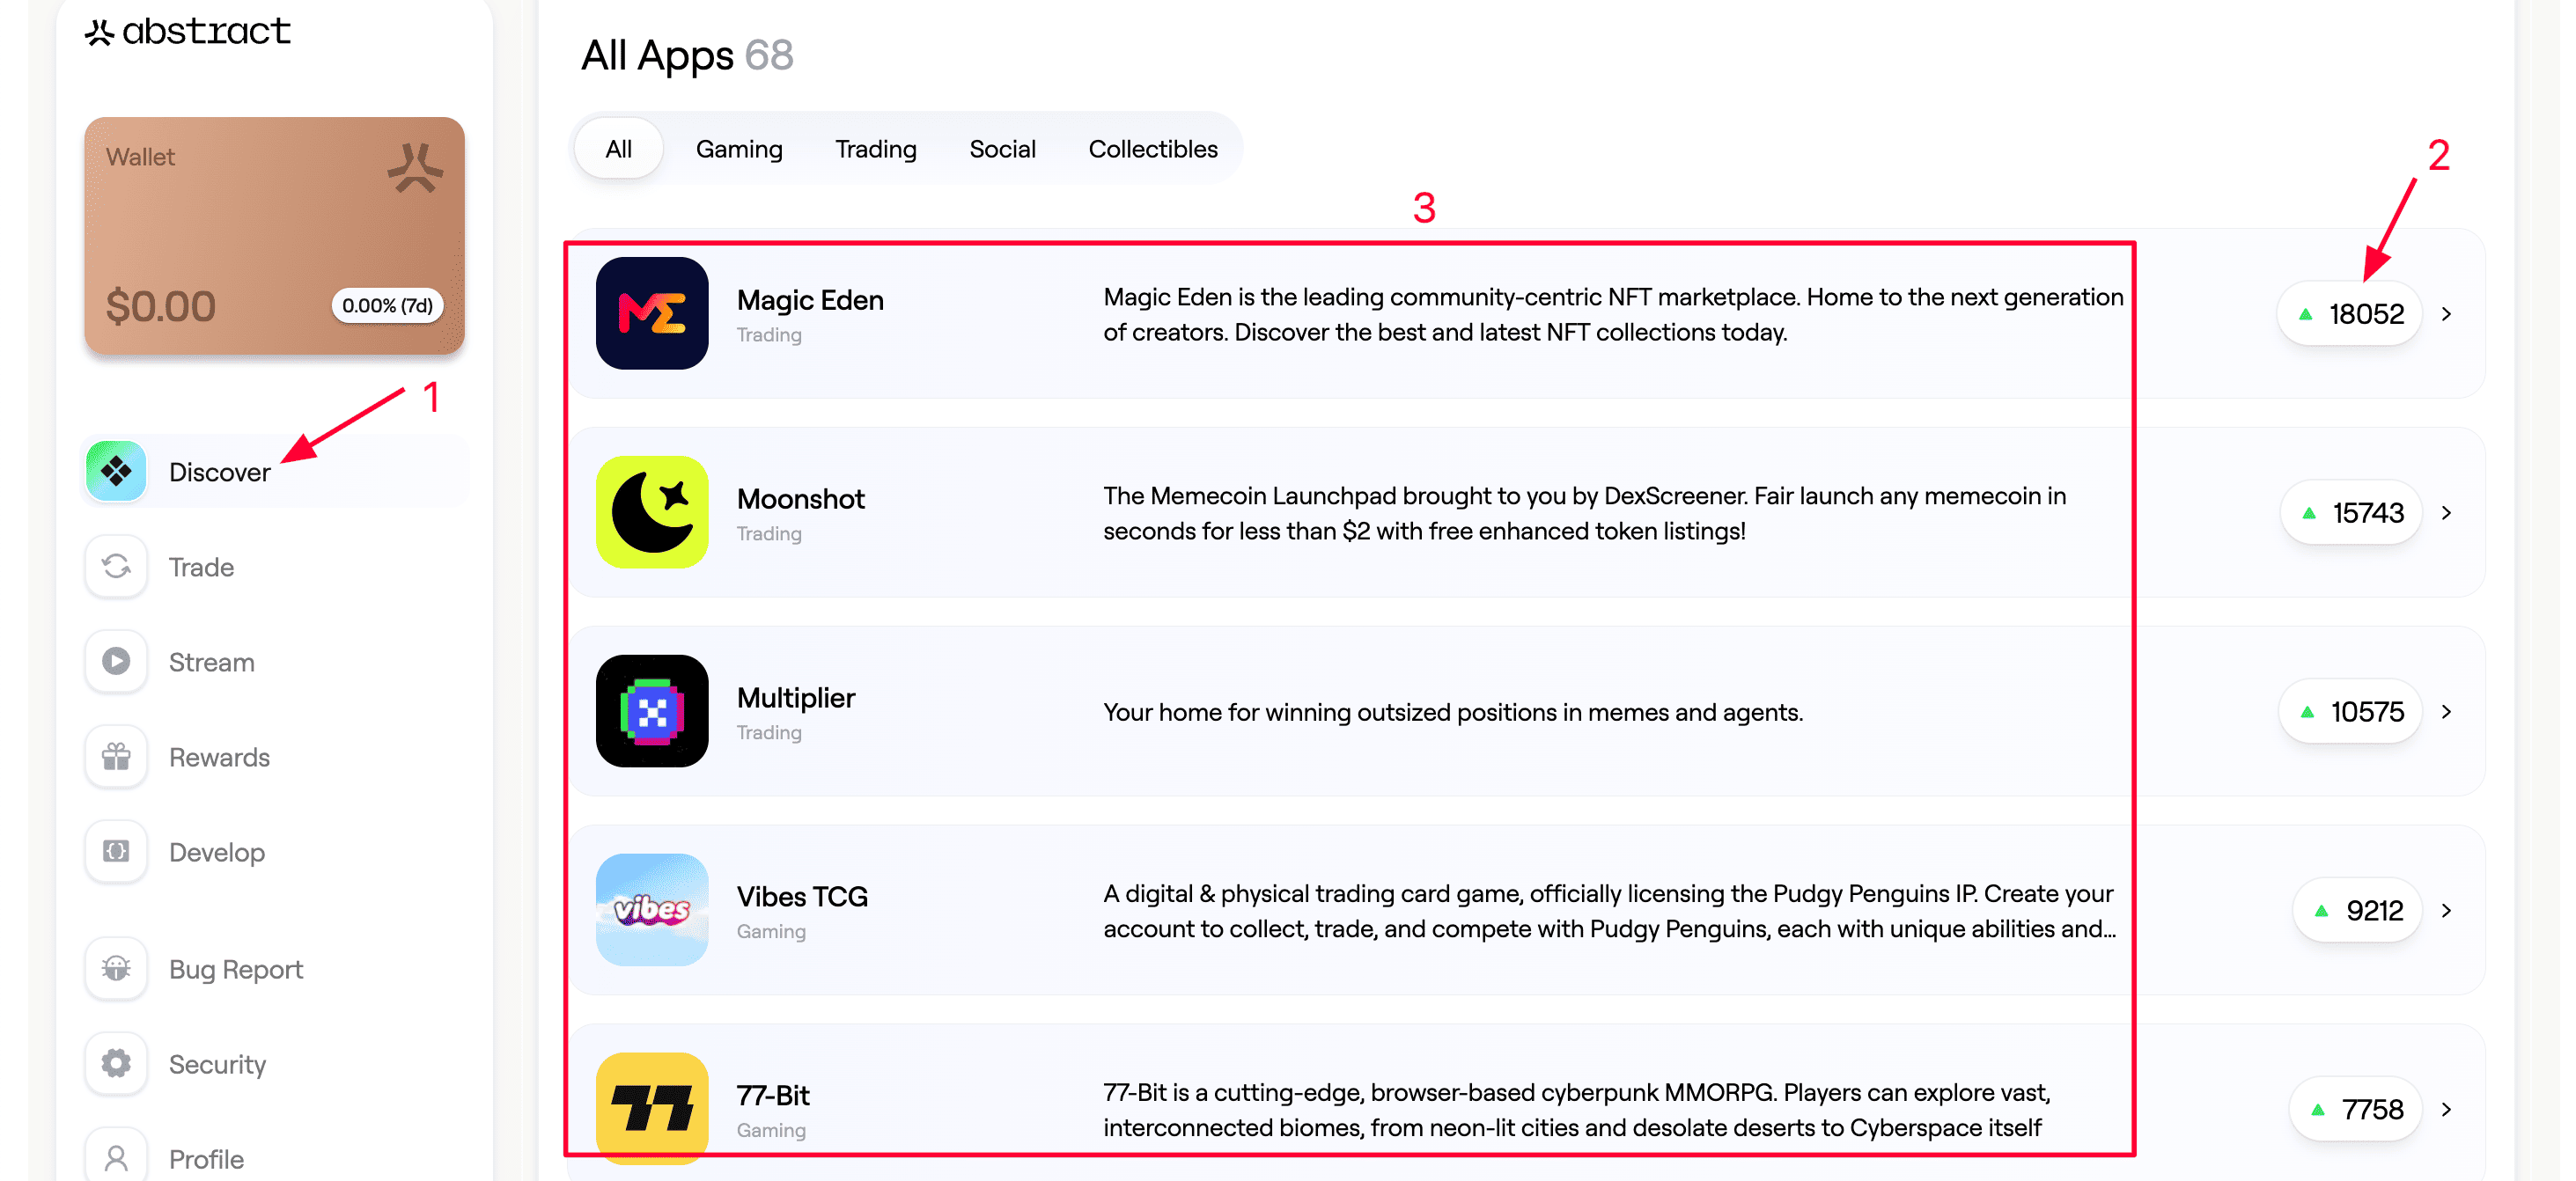Open the Profile person icon
The image size is (2576, 1181).
click(x=116, y=1158)
